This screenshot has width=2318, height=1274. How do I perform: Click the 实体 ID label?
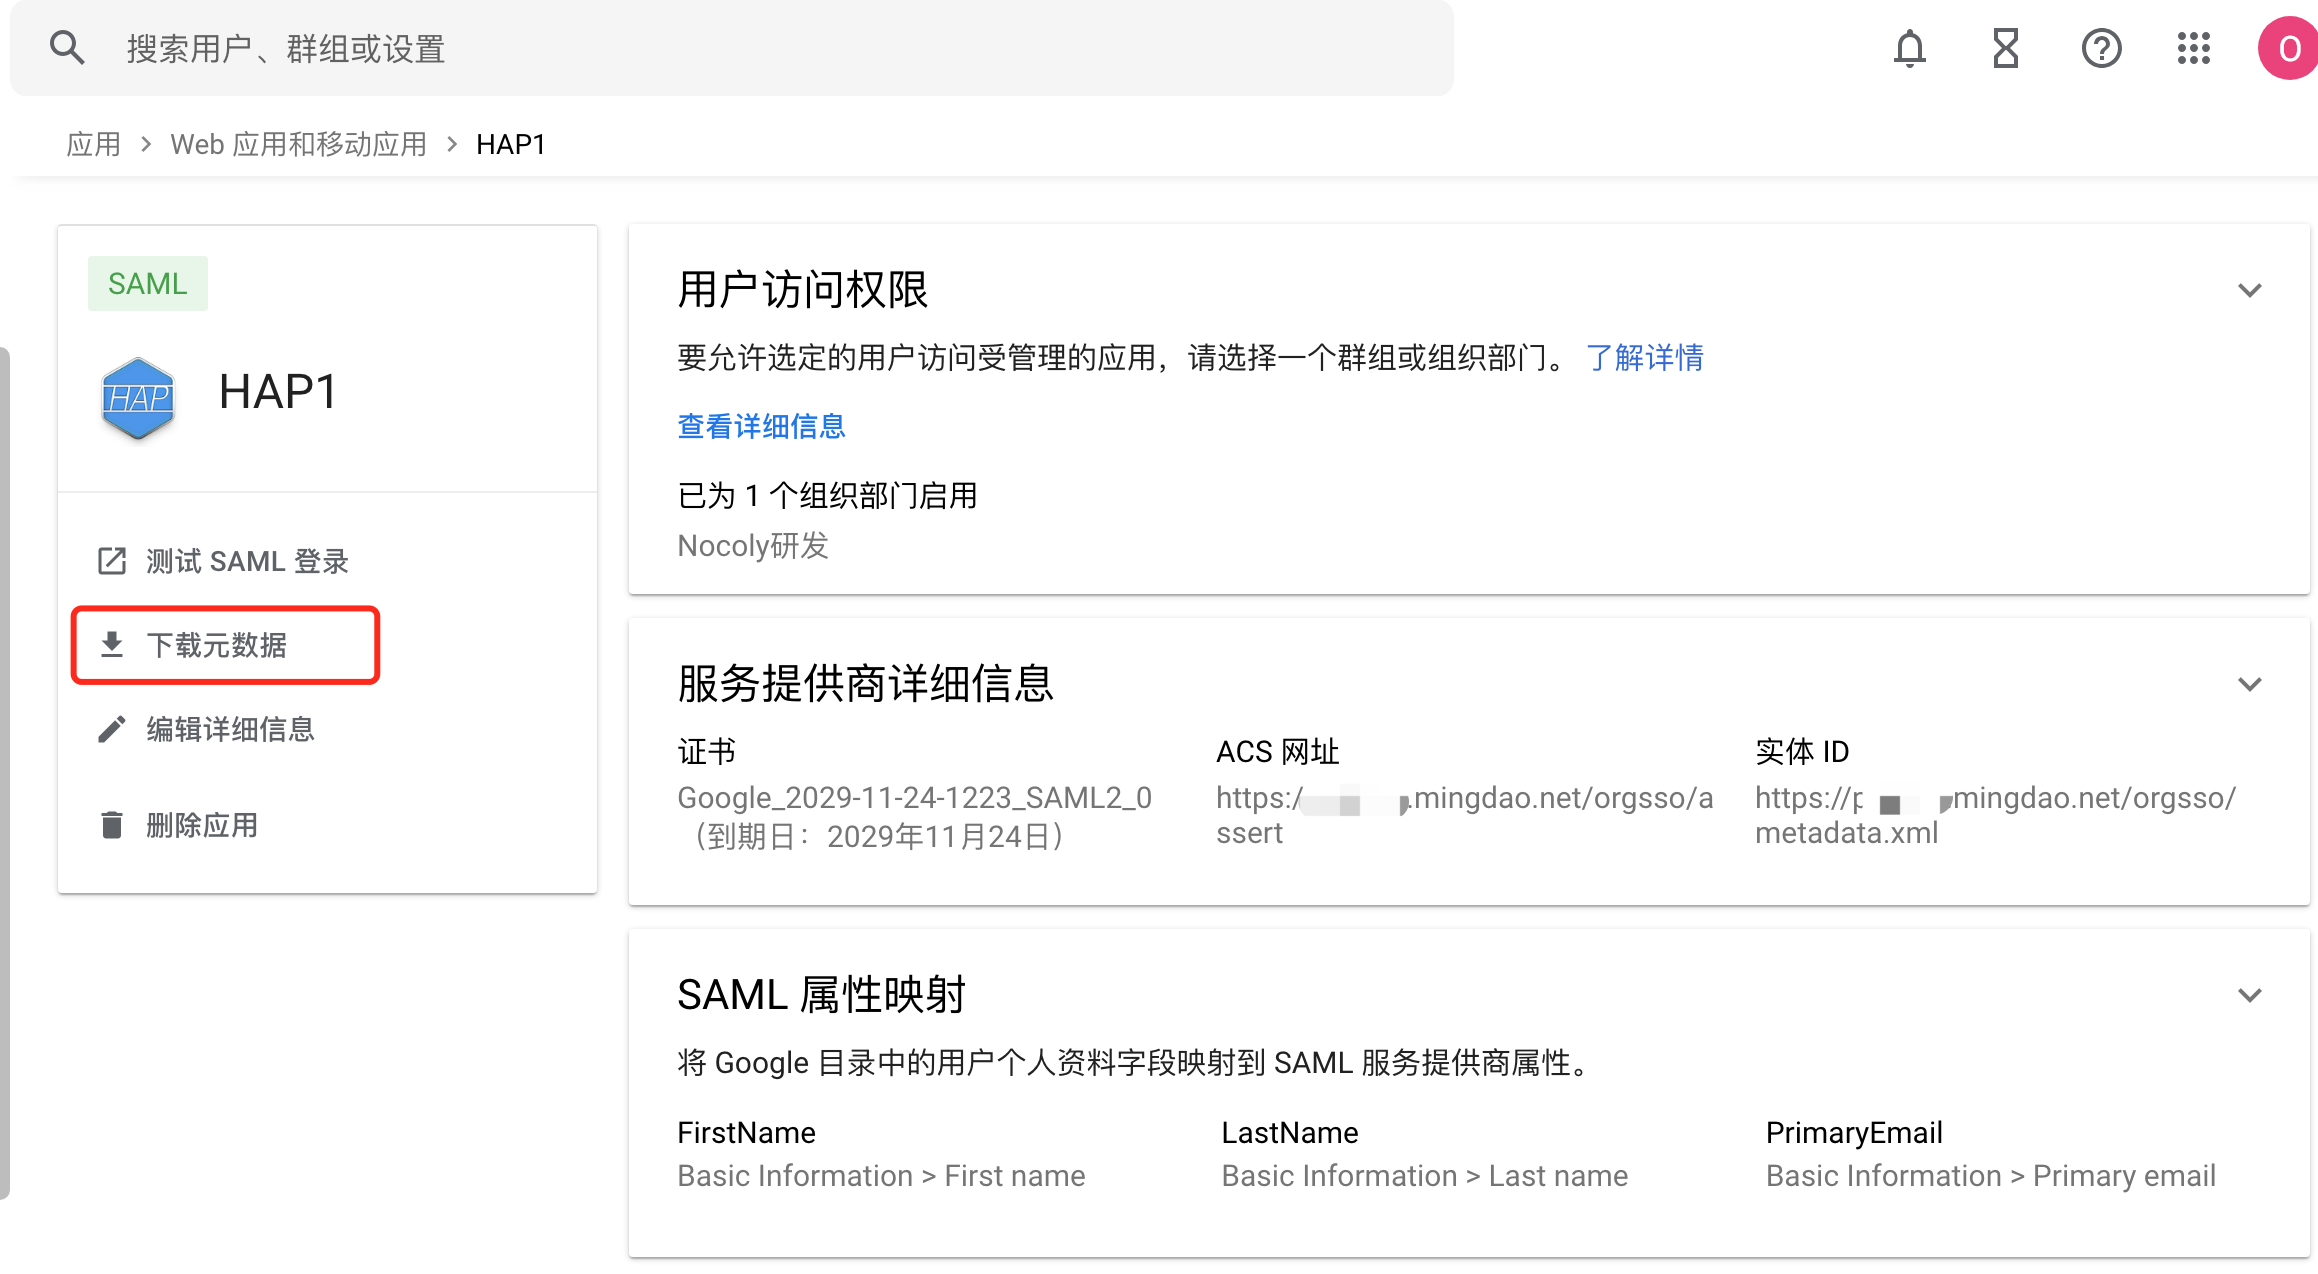1802,751
